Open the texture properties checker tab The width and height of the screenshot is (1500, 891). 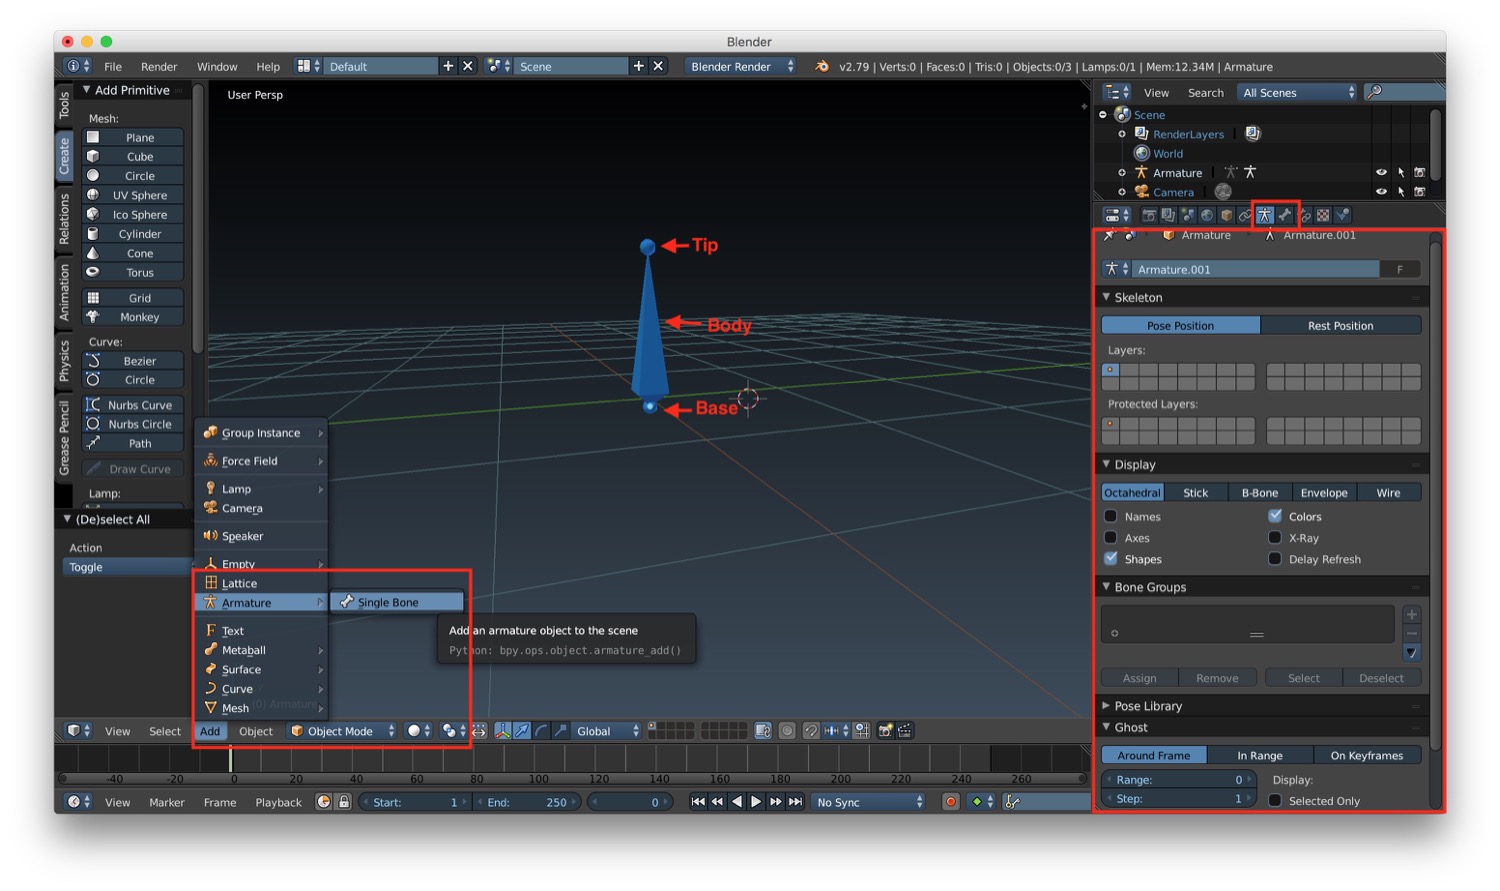click(1323, 215)
